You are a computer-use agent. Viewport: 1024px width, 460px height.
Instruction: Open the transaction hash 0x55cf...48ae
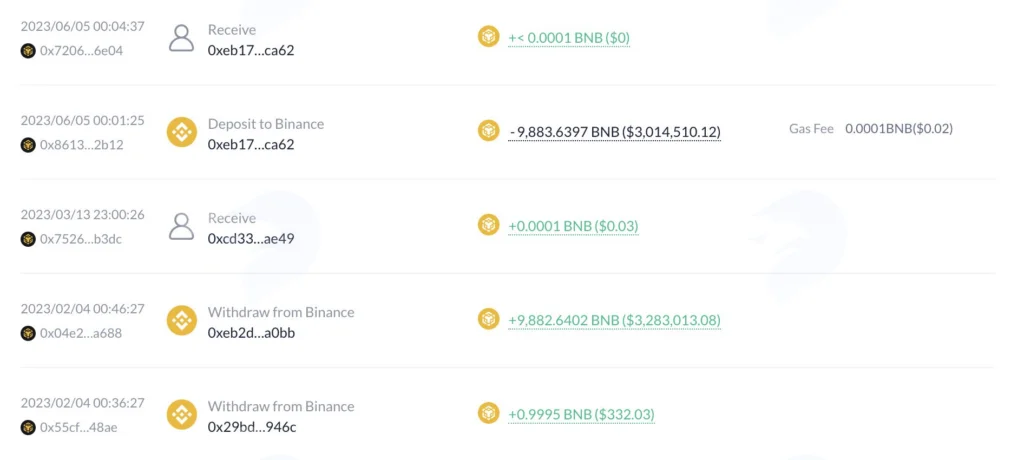point(79,427)
